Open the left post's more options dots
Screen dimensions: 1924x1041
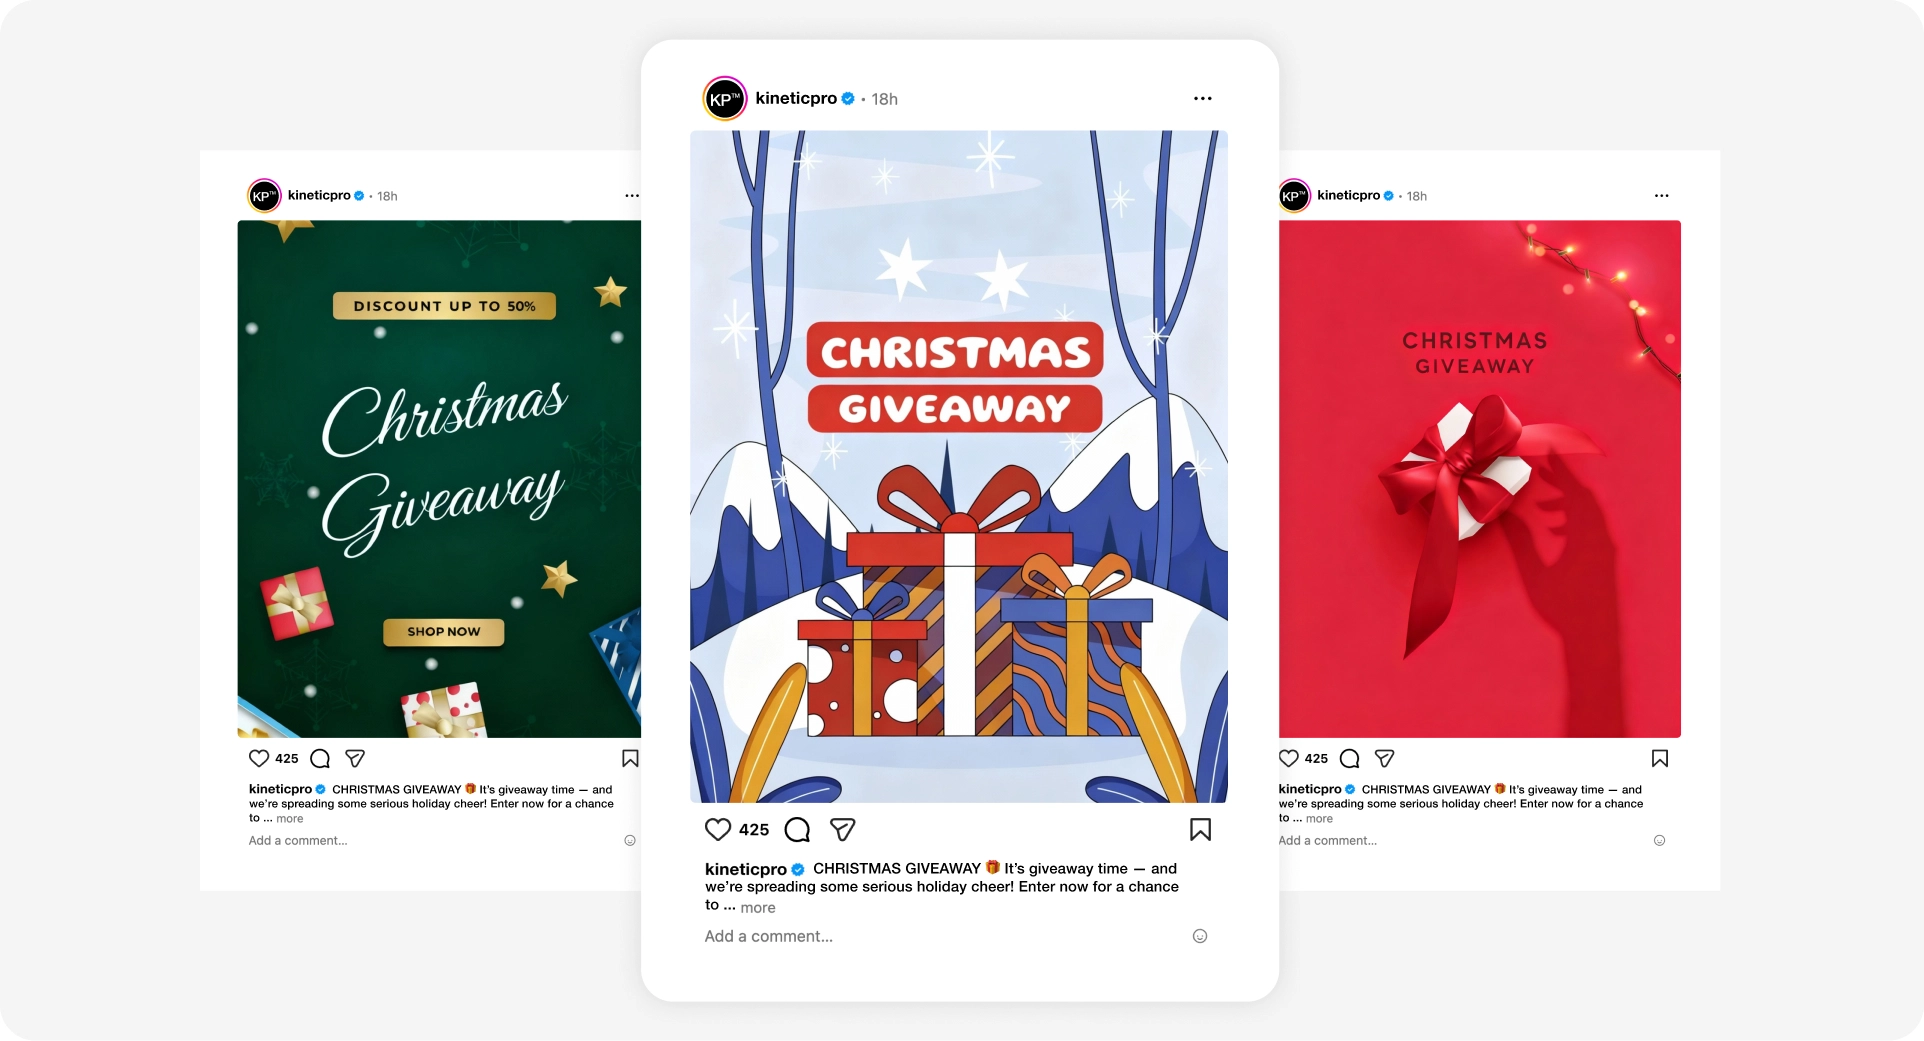[632, 195]
